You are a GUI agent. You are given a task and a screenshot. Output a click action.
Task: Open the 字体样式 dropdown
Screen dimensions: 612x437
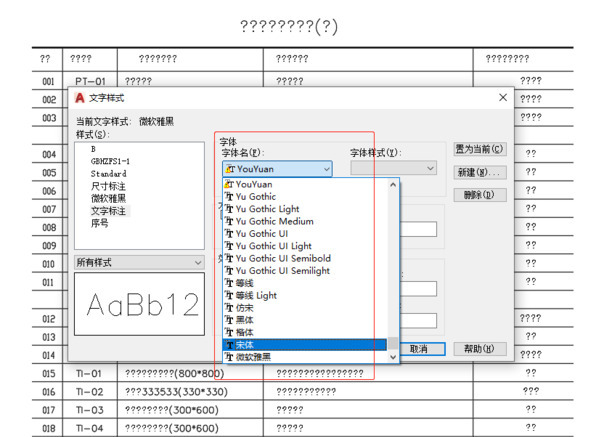tap(393, 168)
